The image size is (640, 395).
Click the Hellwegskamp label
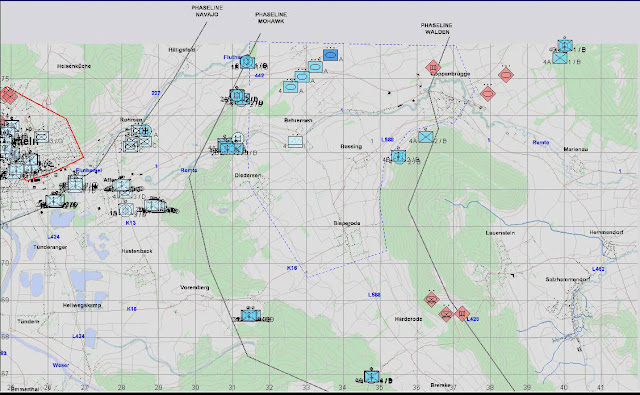coord(82,305)
